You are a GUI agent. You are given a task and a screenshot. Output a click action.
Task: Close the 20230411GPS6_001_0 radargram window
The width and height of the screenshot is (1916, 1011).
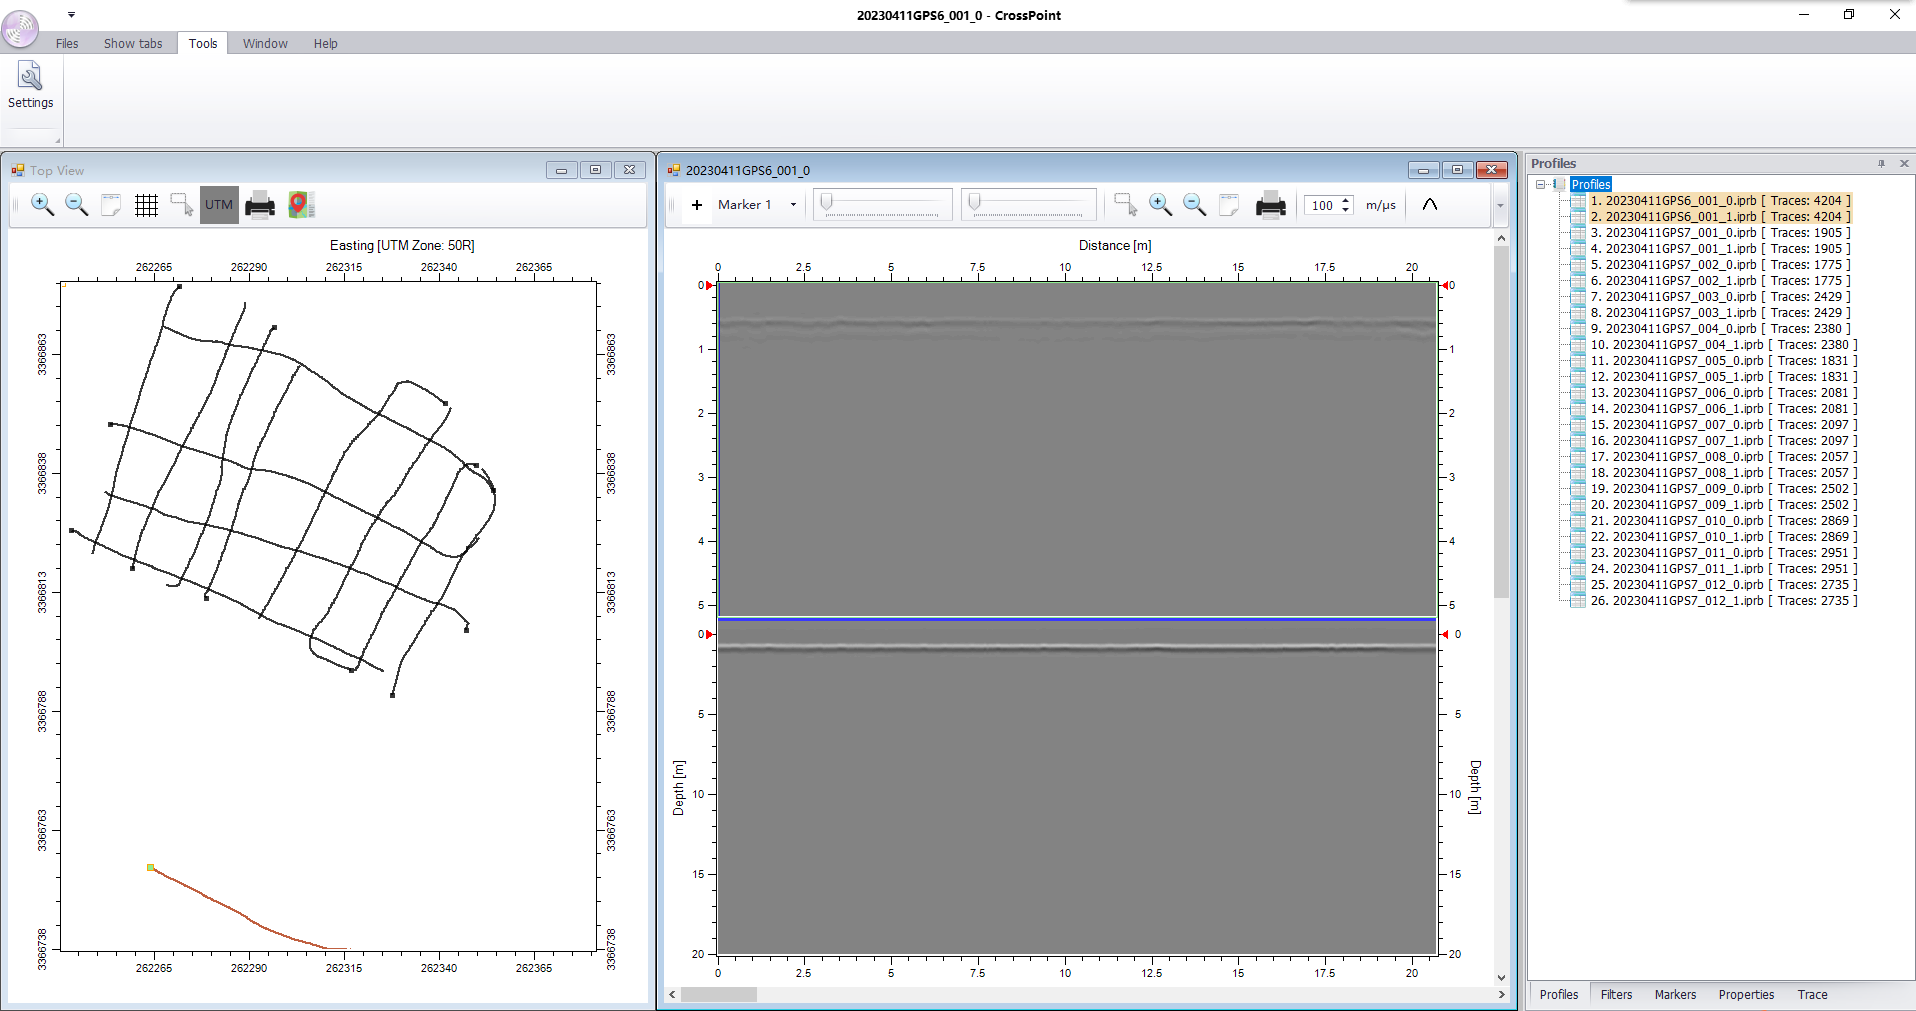pos(1491,170)
